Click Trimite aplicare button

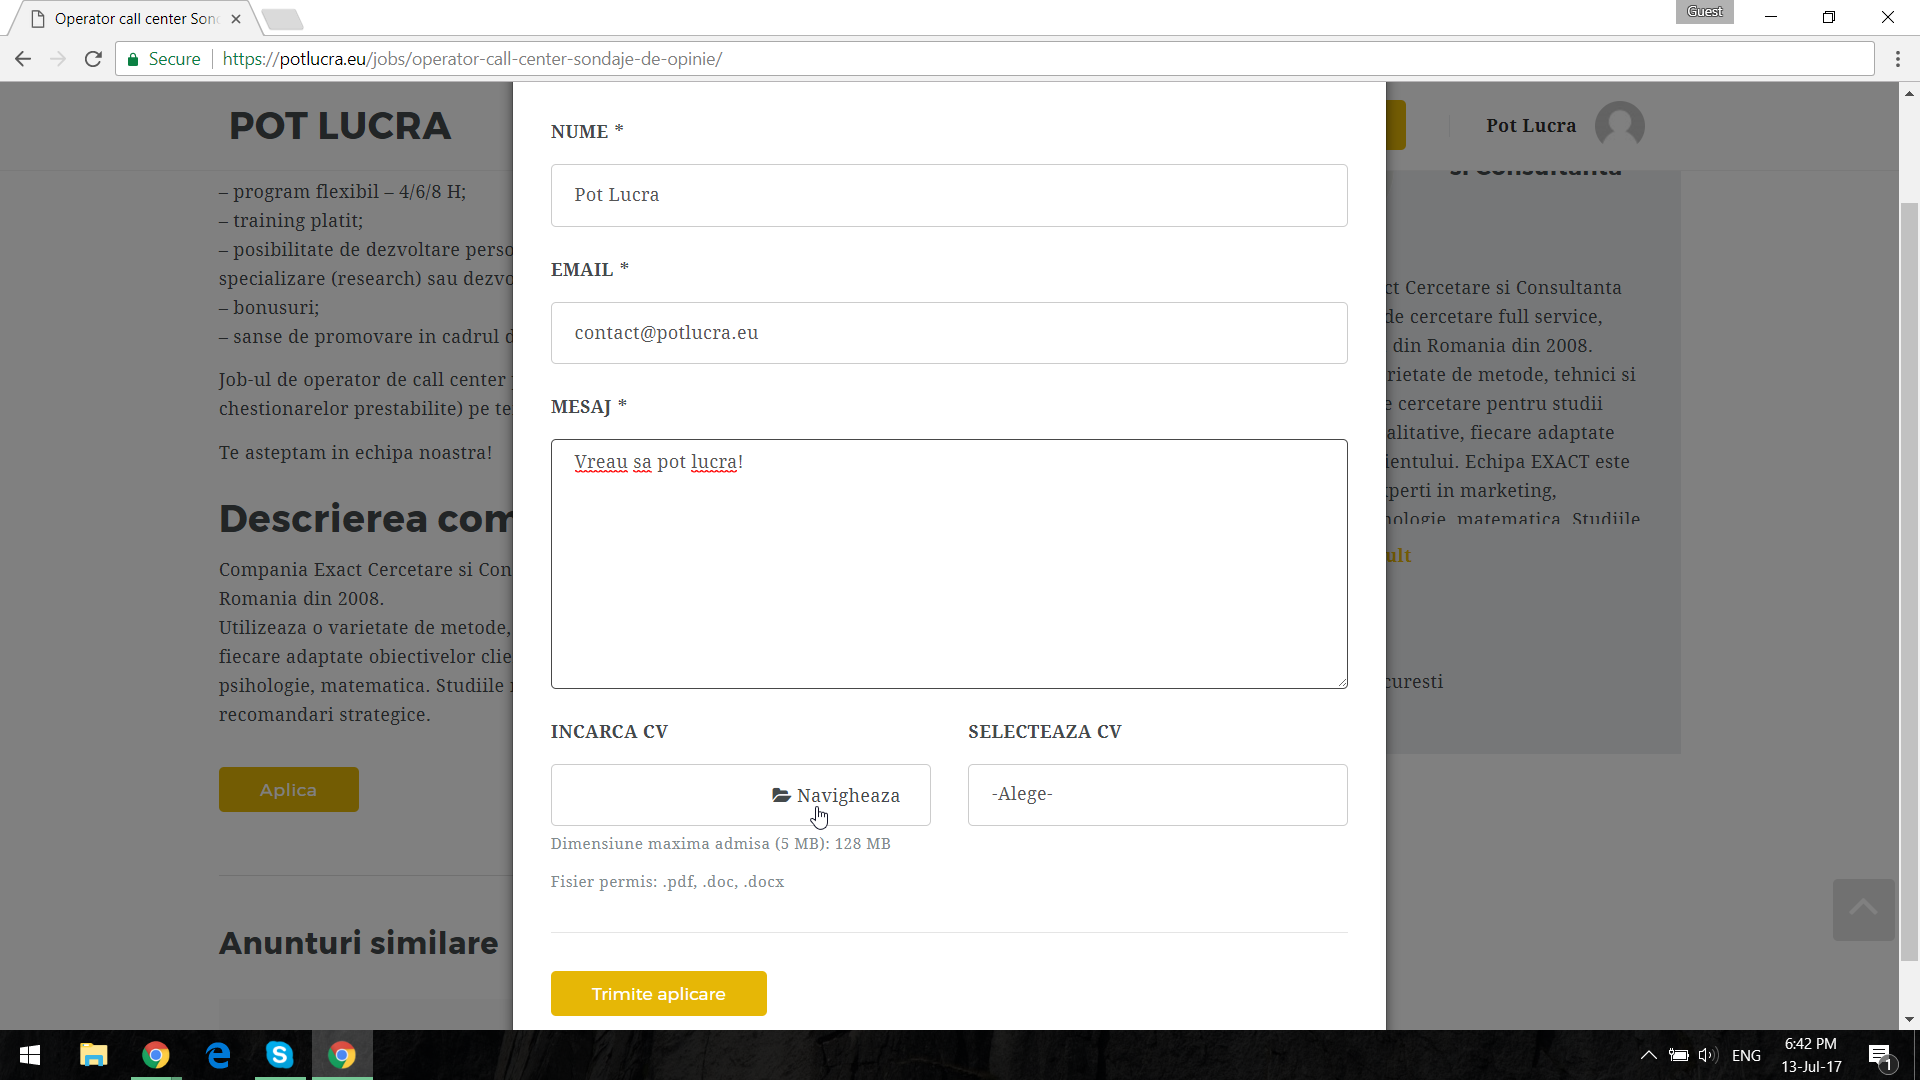coord(658,994)
